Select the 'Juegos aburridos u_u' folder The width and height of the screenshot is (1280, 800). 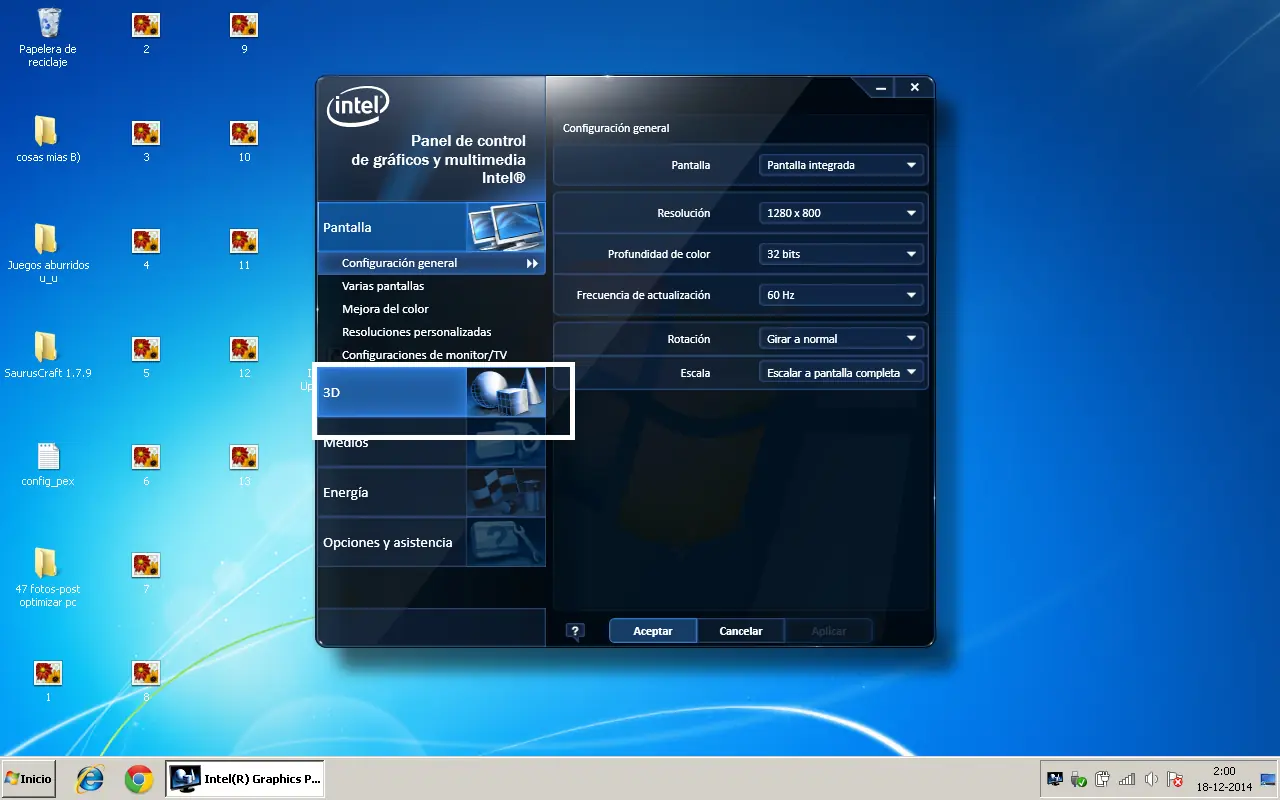pyautogui.click(x=48, y=254)
